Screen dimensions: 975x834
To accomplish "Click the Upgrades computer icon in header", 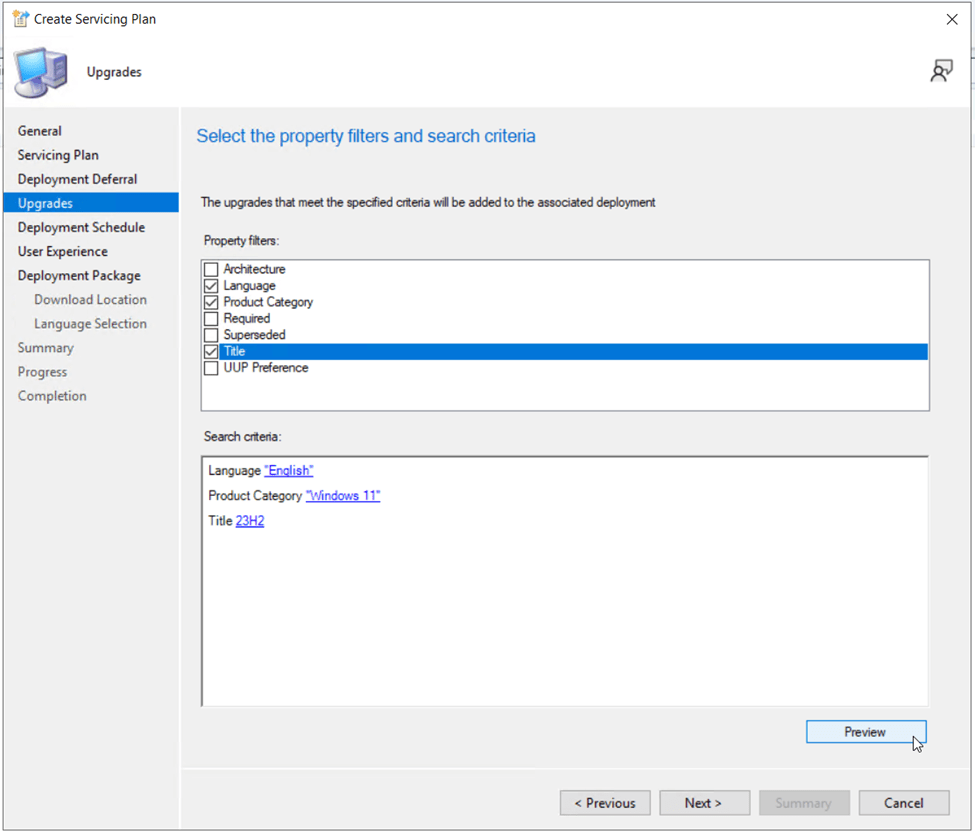I will click(x=42, y=72).
